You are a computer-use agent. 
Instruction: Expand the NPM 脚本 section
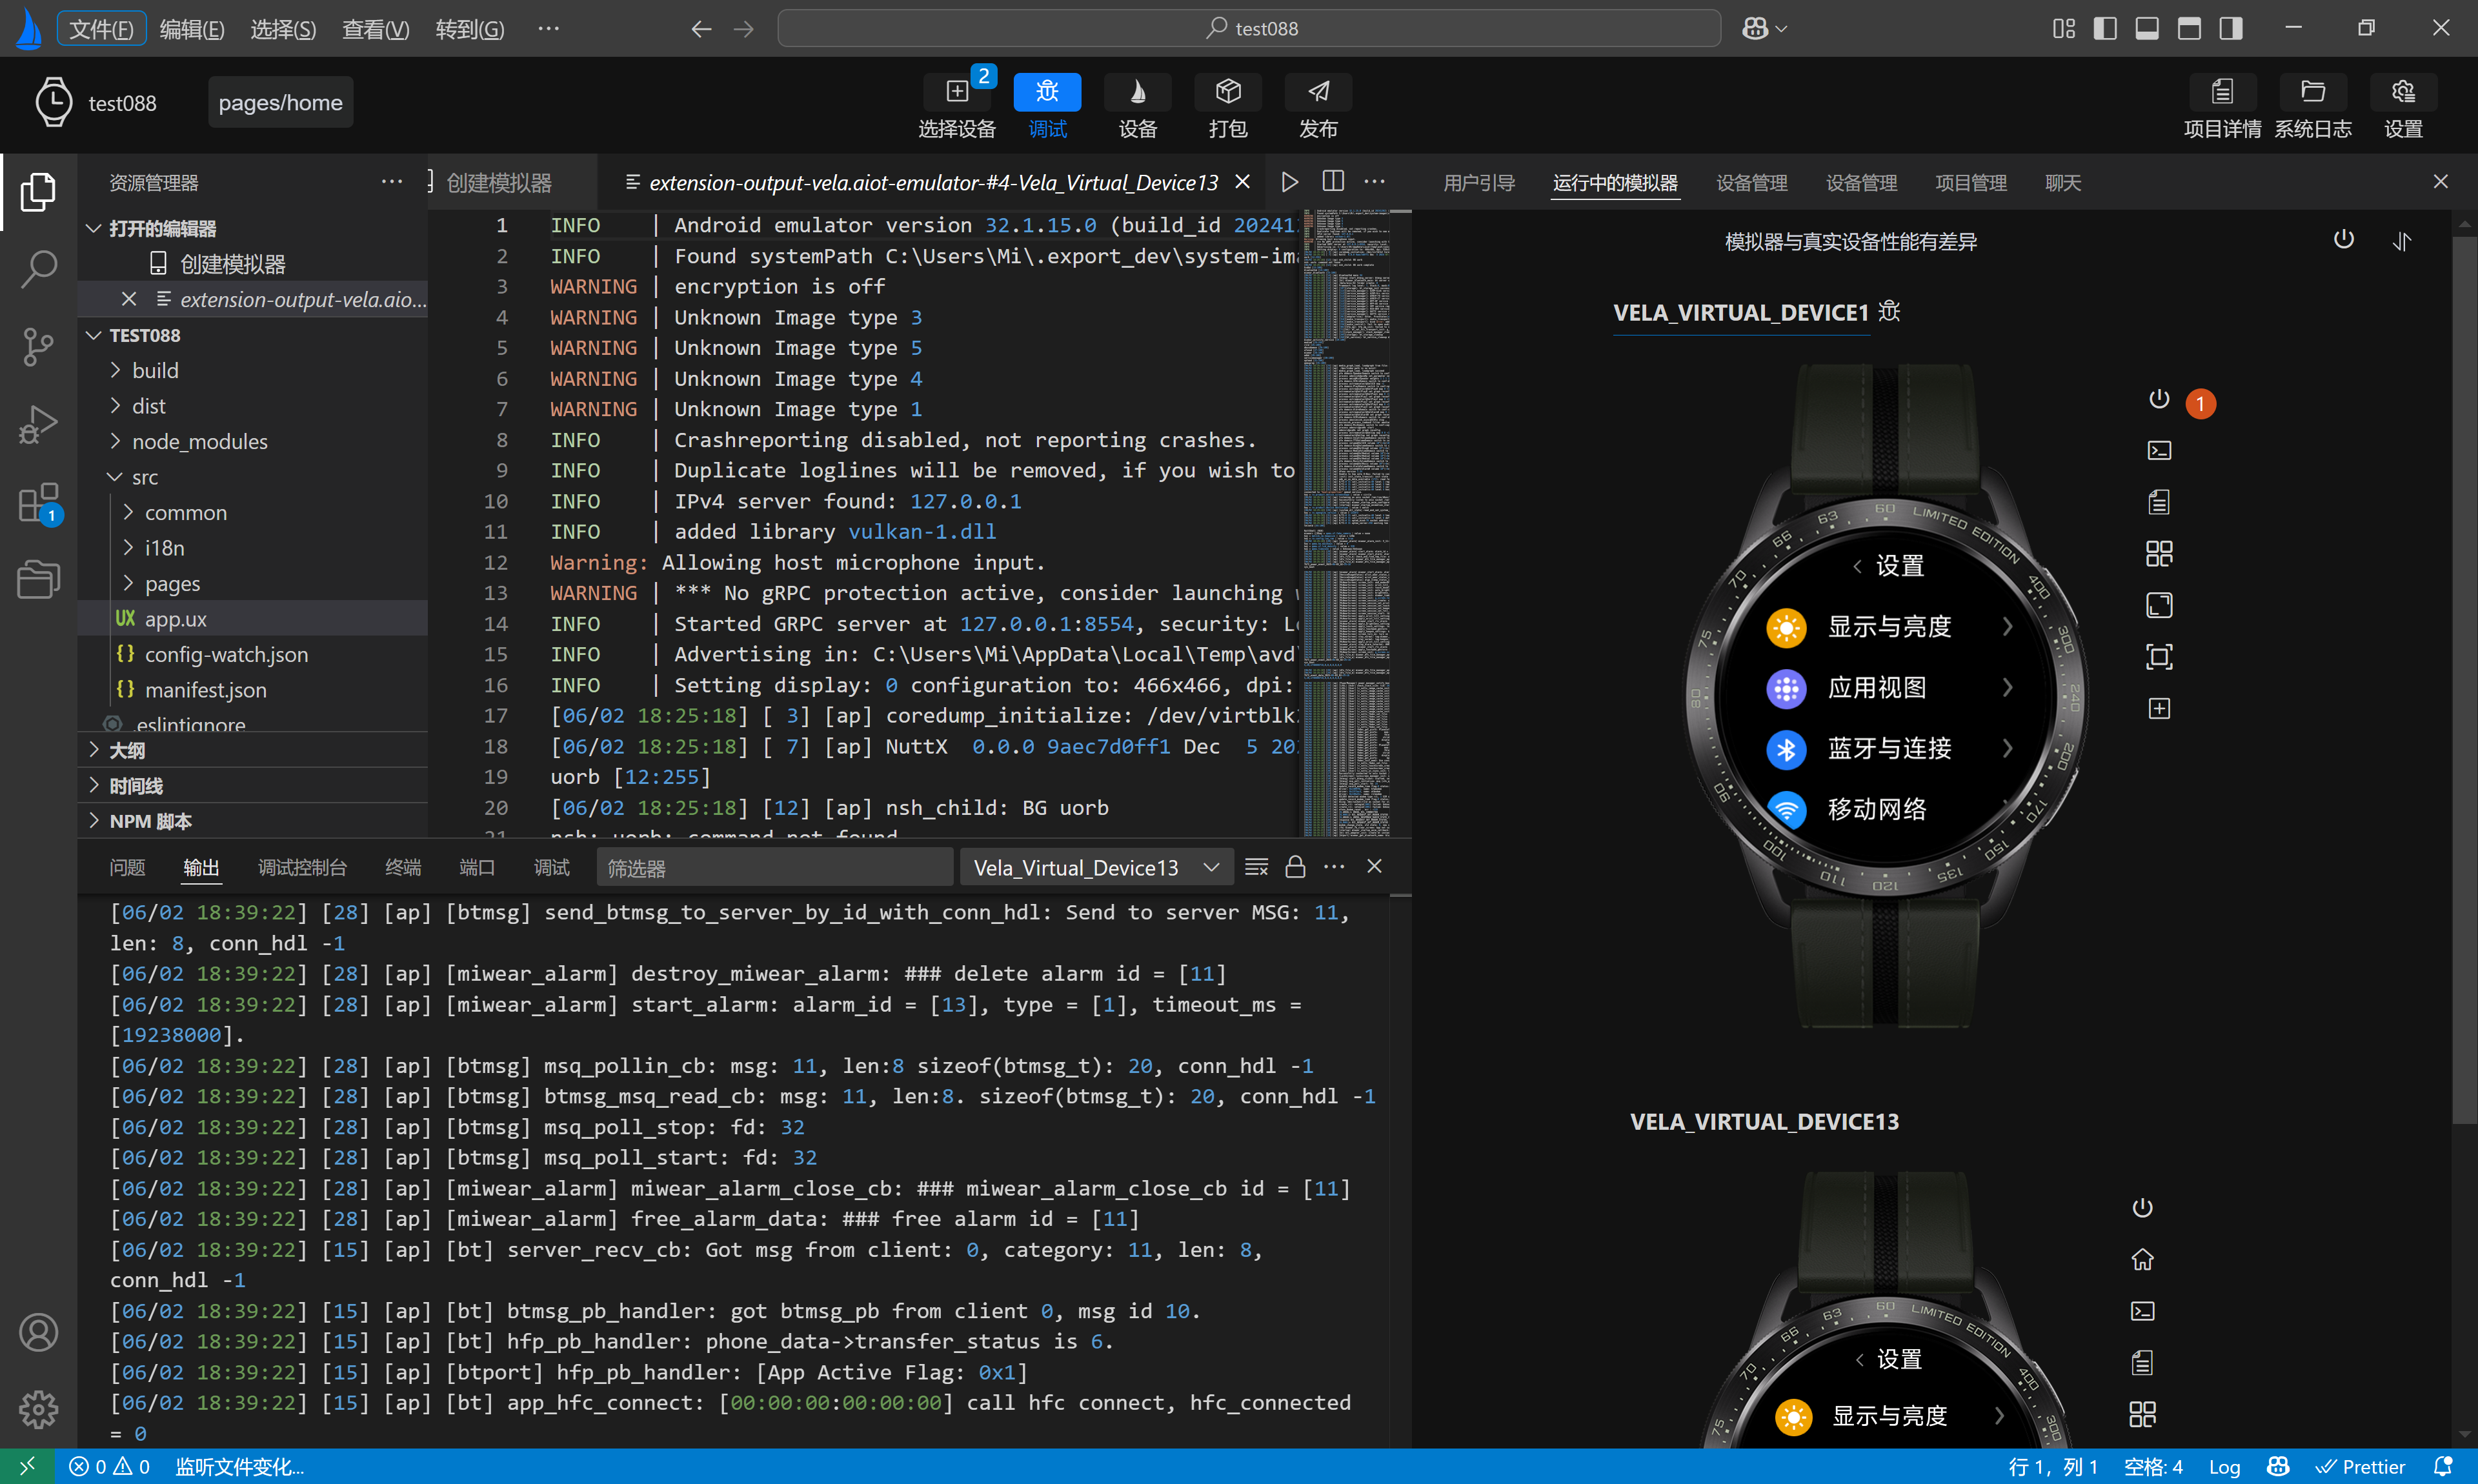click(x=150, y=821)
